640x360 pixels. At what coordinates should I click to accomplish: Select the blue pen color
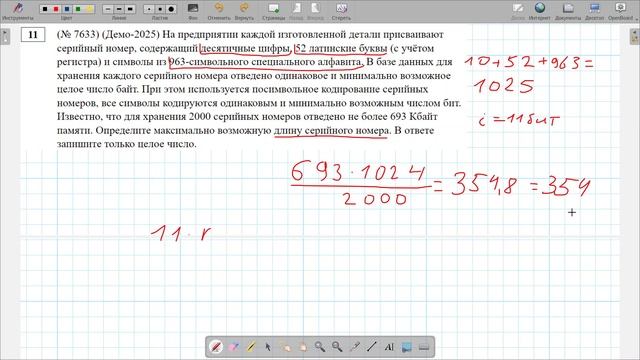point(67,9)
